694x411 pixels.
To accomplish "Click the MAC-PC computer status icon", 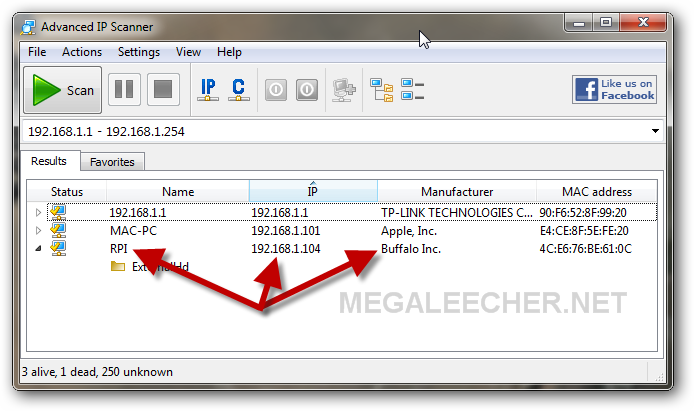I will tap(58, 230).
